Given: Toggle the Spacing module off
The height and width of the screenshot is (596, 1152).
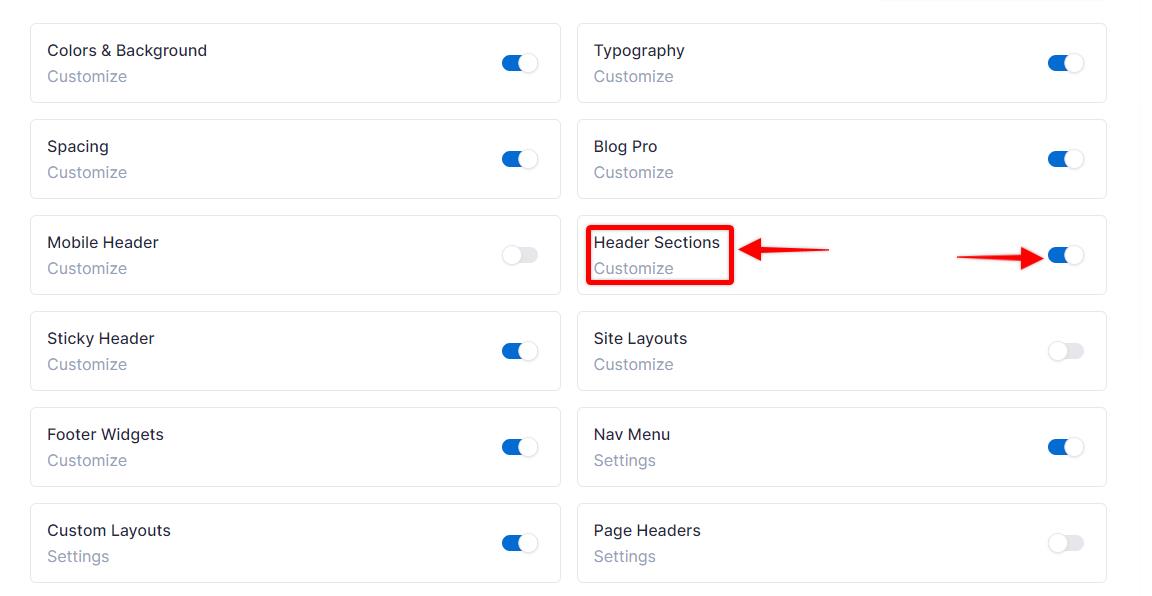Looking at the screenshot, I should [x=520, y=159].
